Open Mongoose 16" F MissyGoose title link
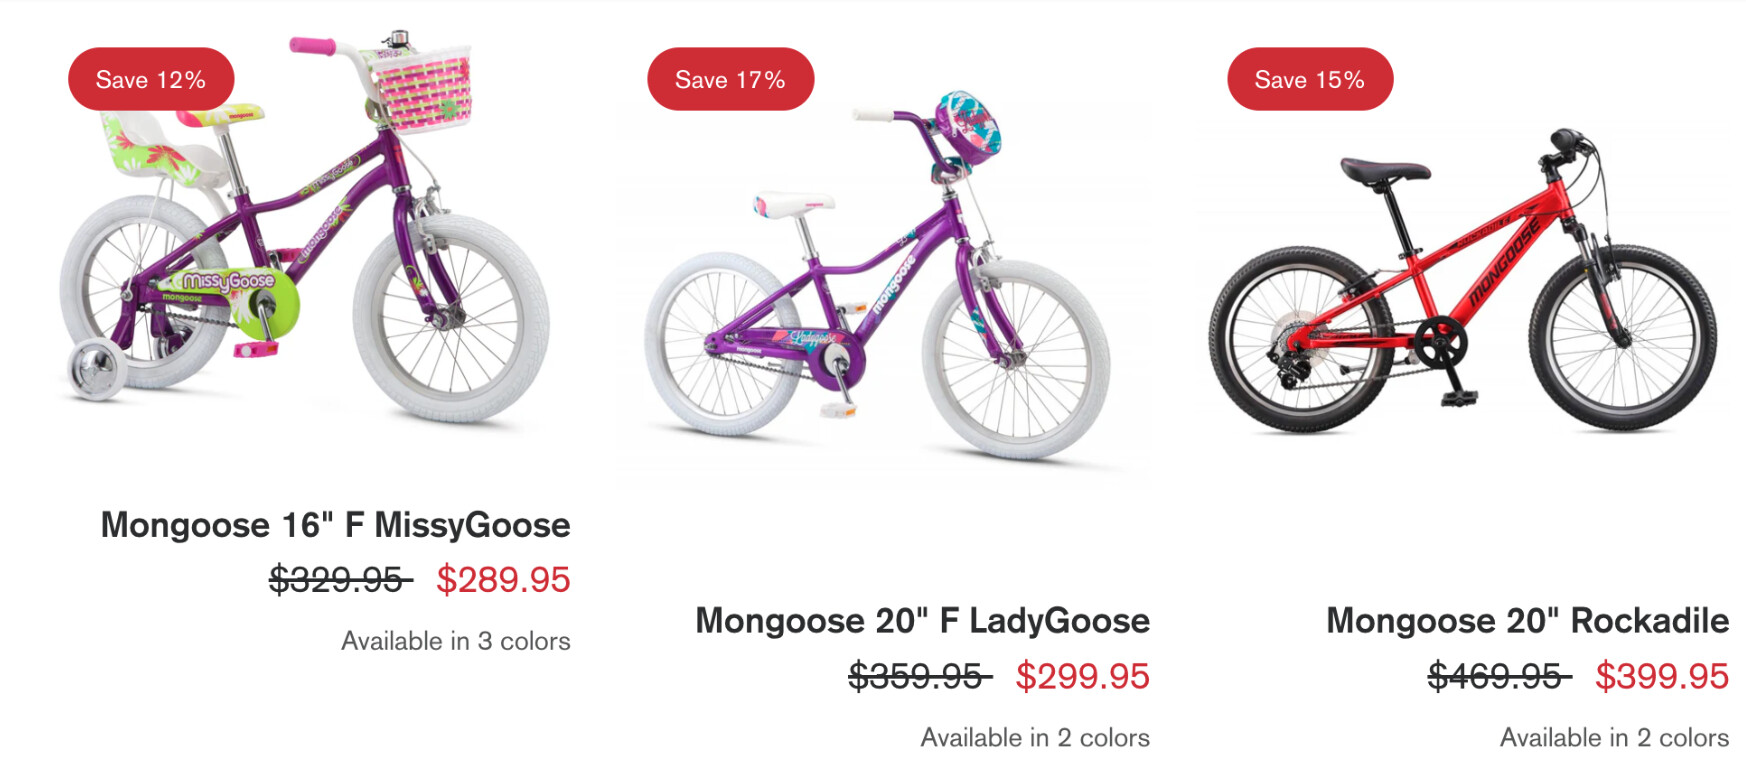The image size is (1746, 758). tap(335, 525)
